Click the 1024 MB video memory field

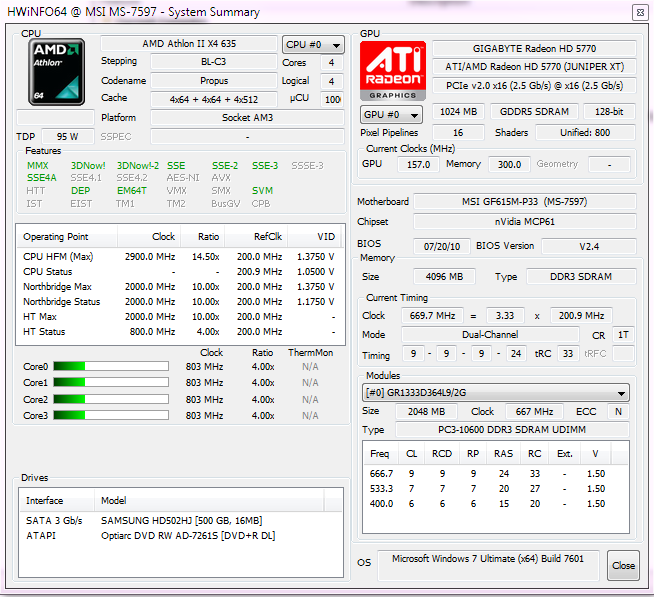[x=458, y=111]
